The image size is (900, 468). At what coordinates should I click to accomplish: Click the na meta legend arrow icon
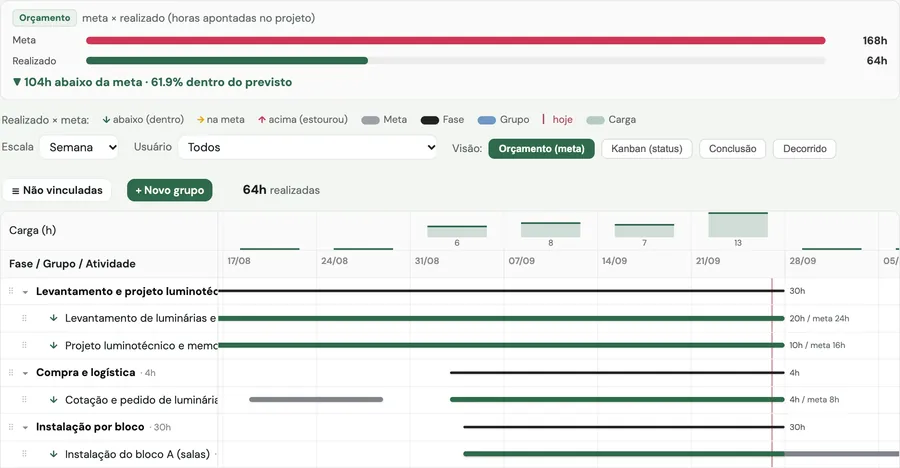[200, 120]
